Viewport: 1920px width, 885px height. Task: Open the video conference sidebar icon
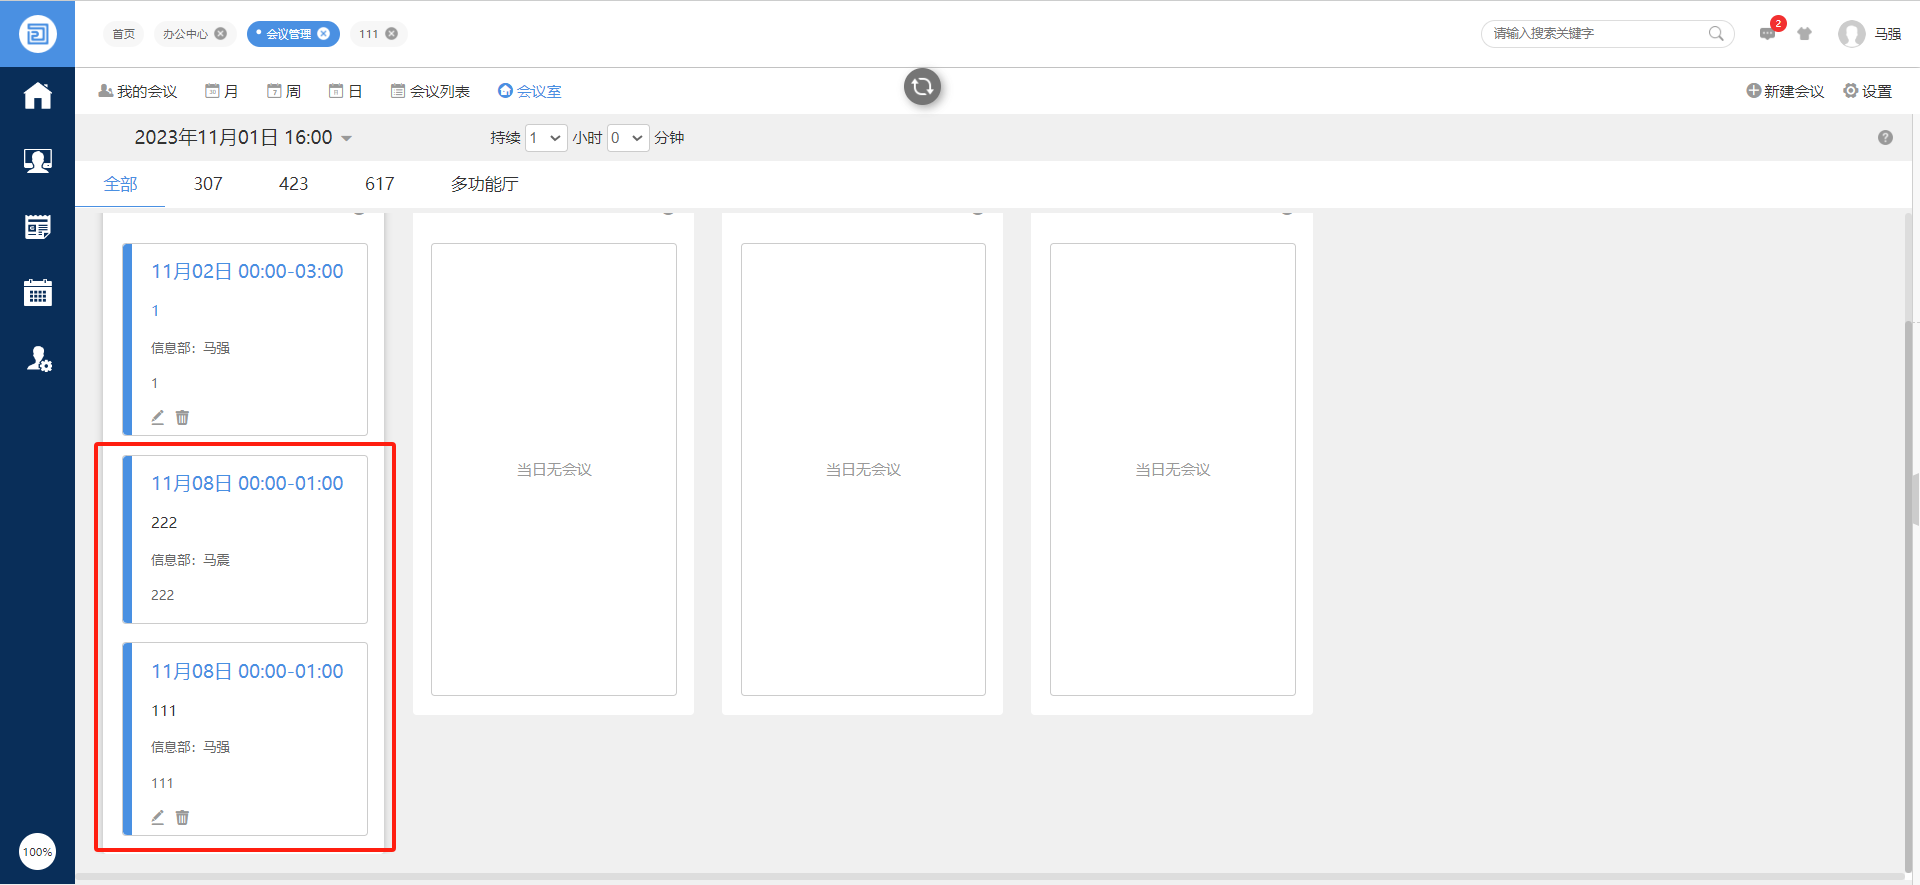pos(38,161)
